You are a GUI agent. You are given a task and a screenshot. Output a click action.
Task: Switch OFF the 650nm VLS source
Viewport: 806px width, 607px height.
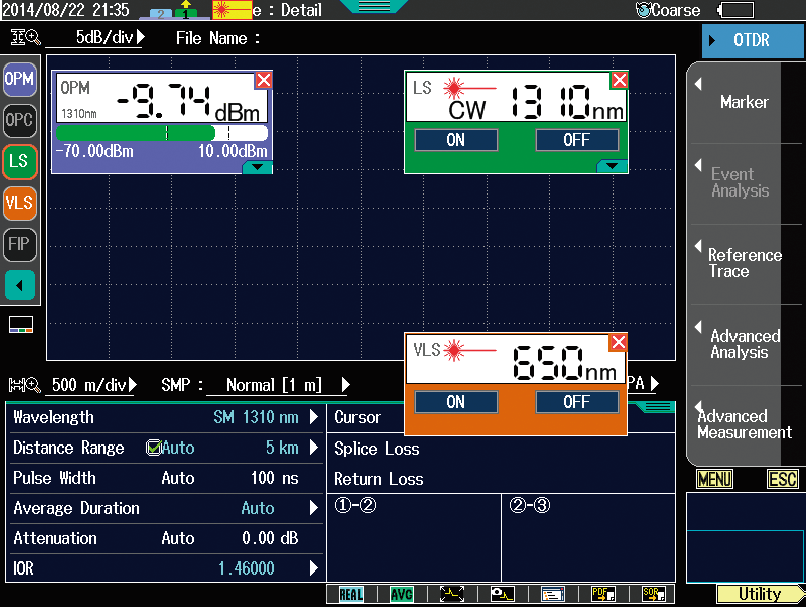click(576, 402)
